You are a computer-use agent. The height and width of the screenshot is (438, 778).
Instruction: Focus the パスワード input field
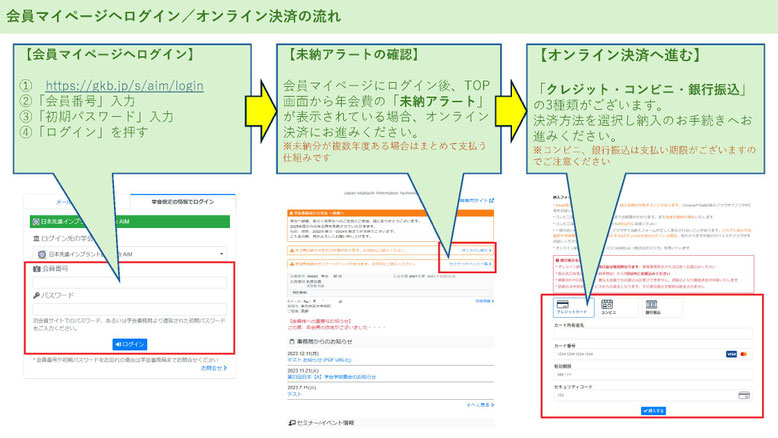tap(130, 309)
